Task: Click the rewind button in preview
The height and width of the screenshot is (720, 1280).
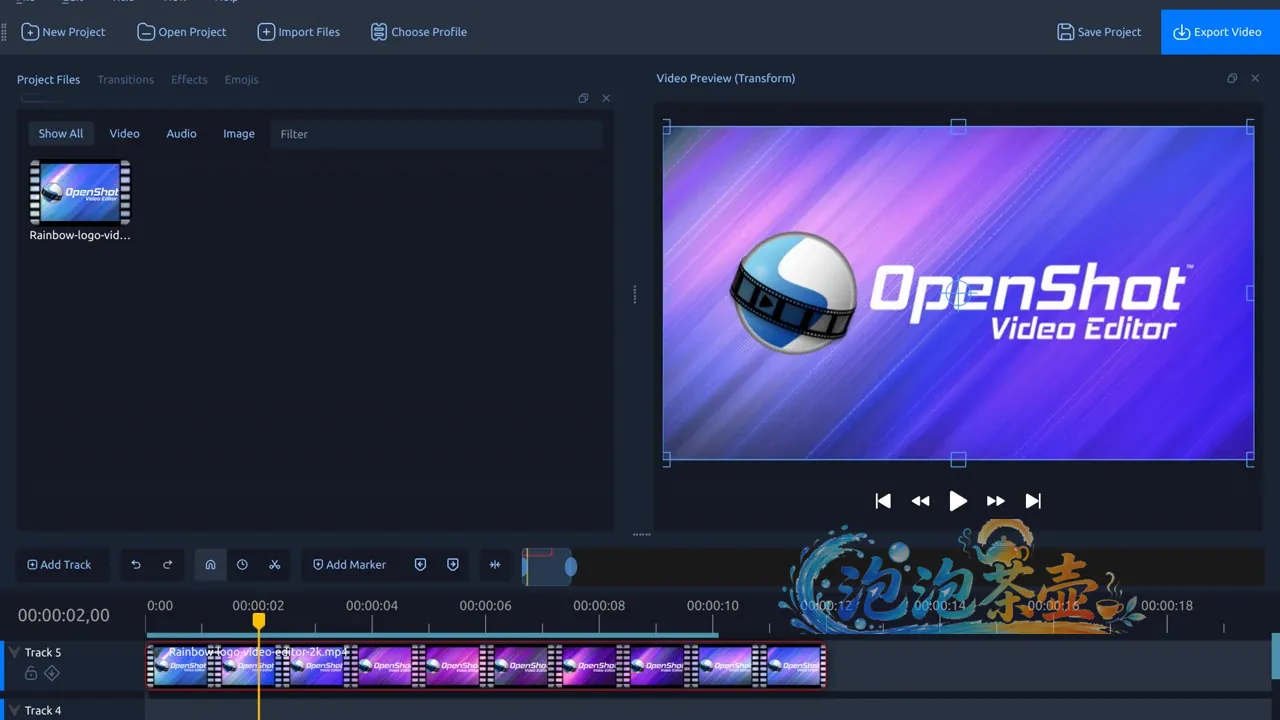Action: point(920,501)
